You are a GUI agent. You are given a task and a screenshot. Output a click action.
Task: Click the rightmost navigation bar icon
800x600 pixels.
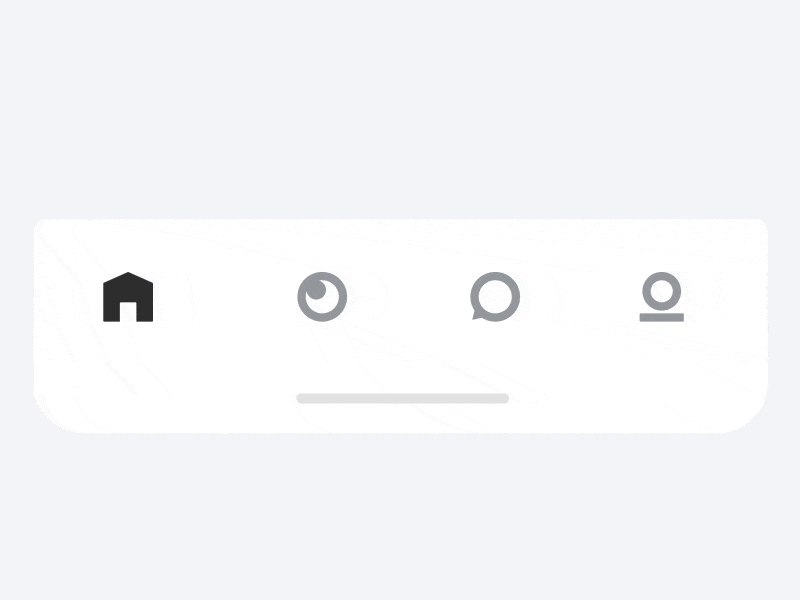(x=662, y=297)
